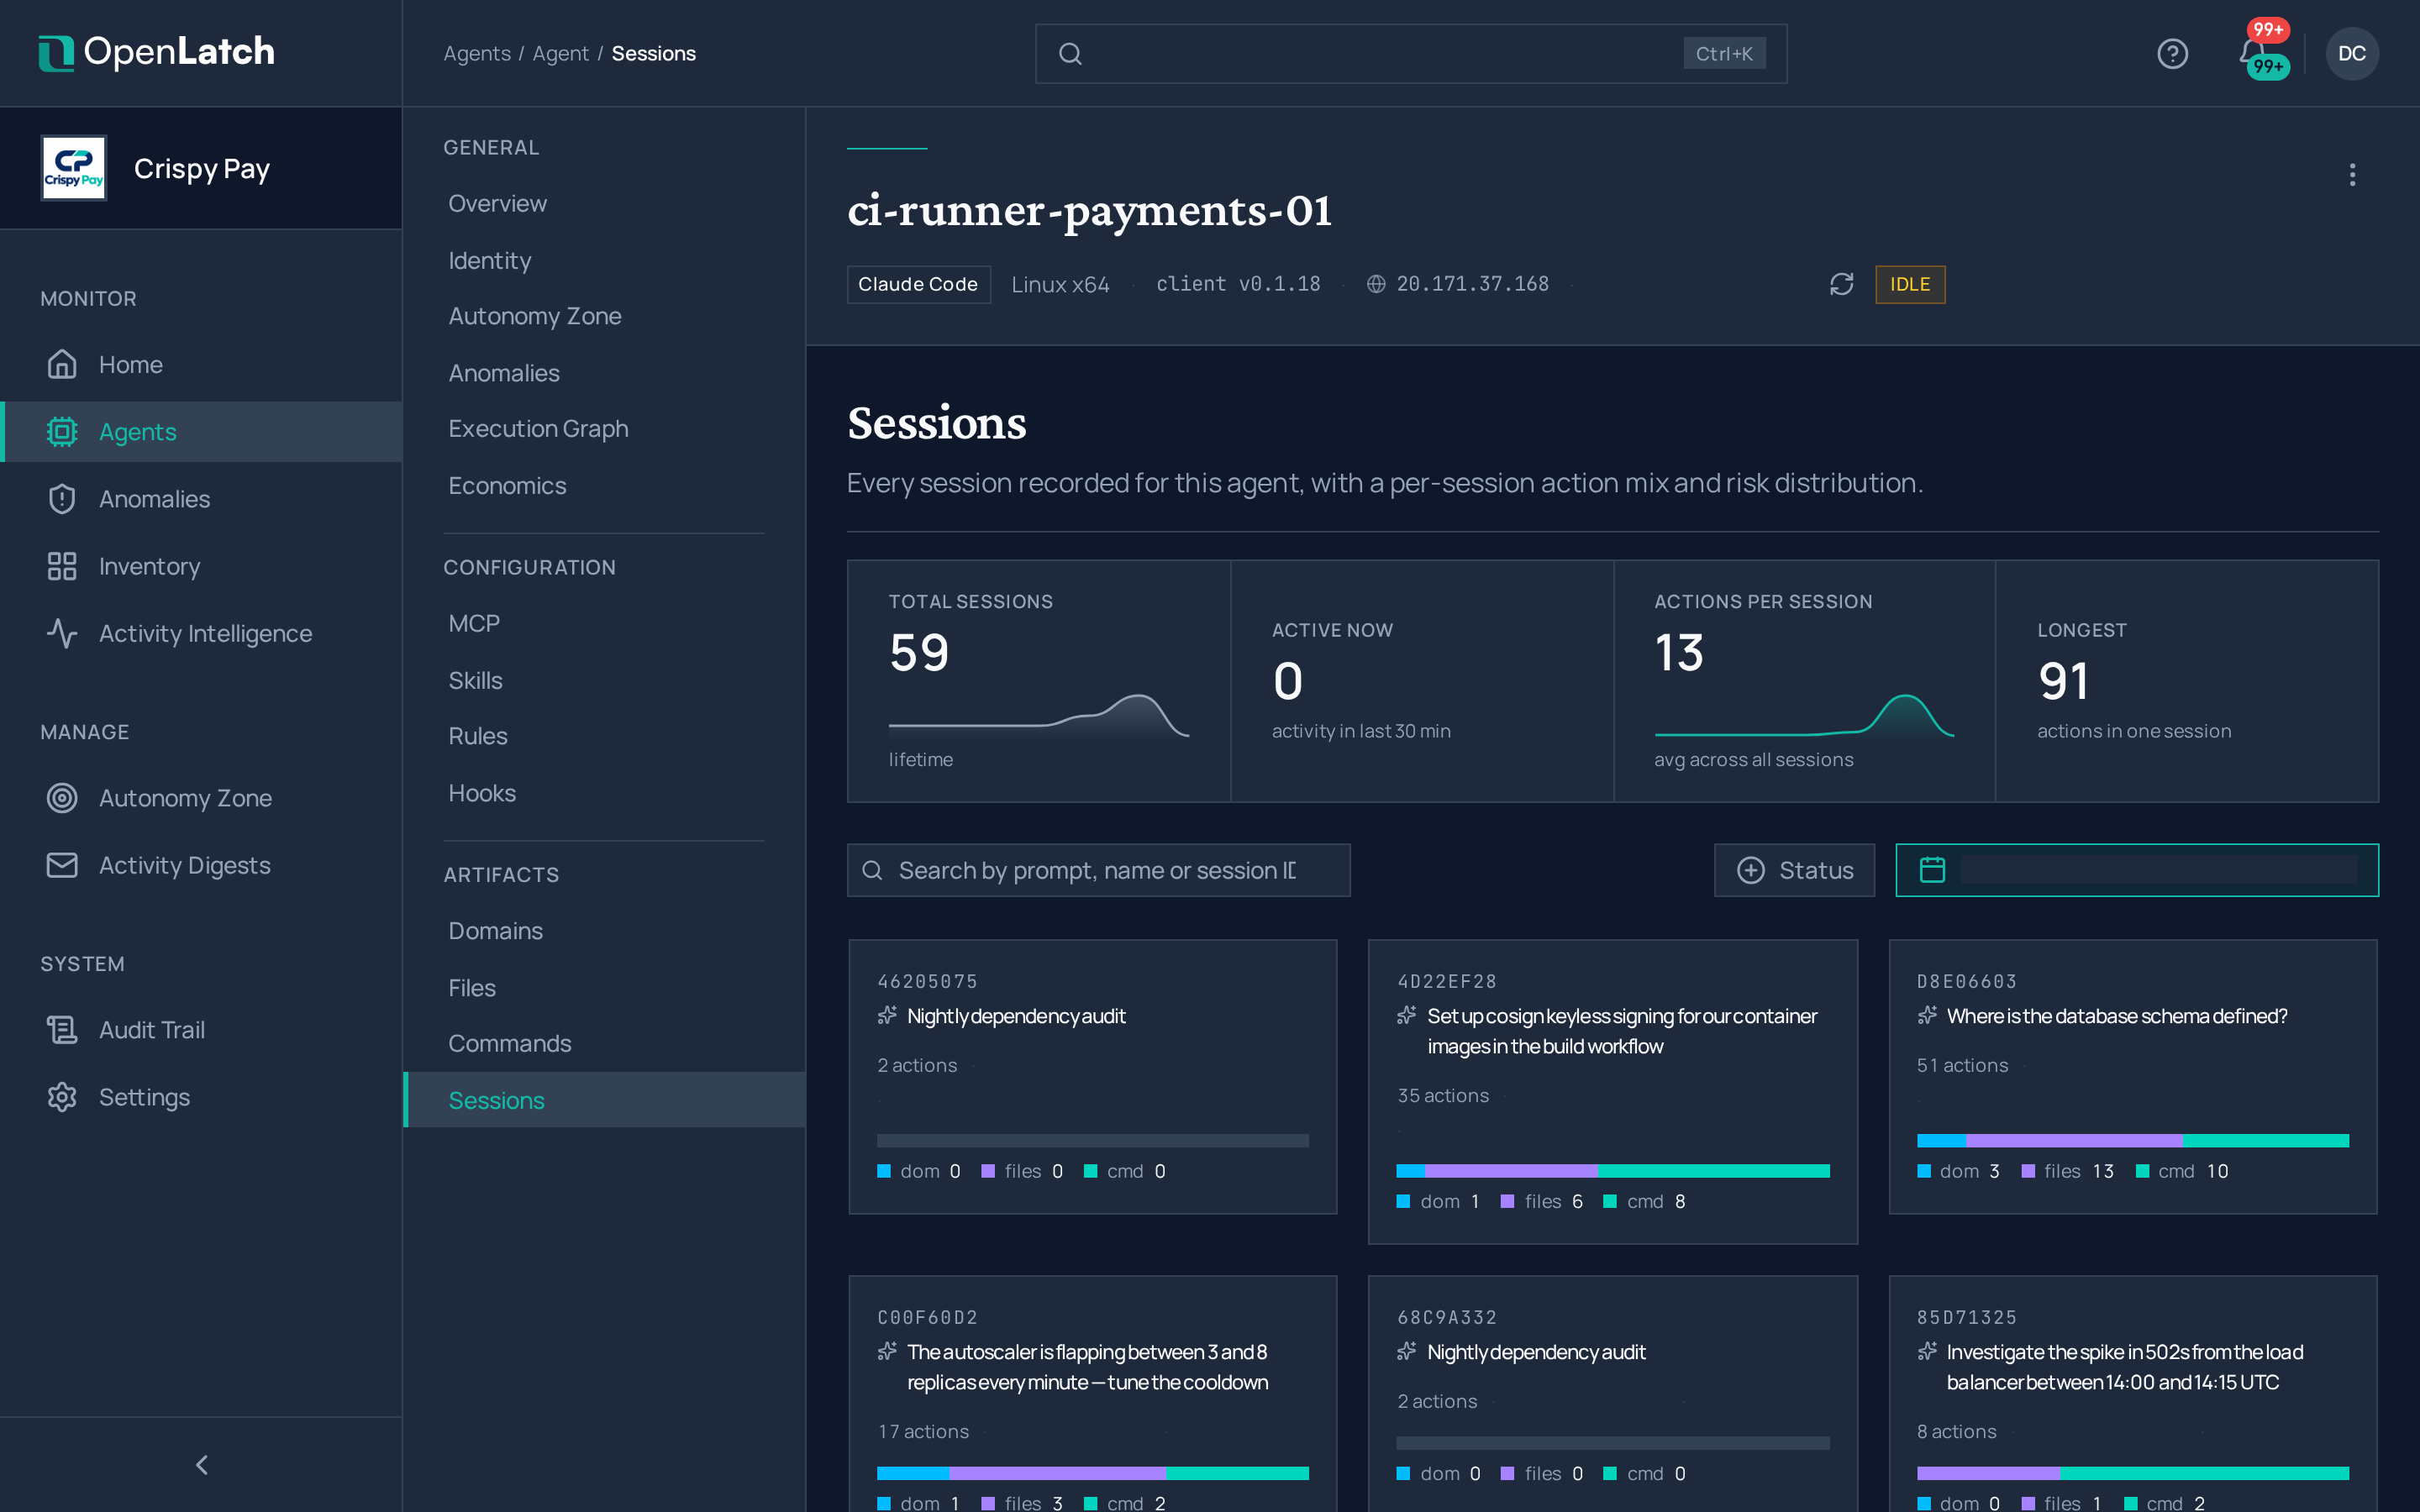Open the help question-mark icon

tap(2172, 54)
